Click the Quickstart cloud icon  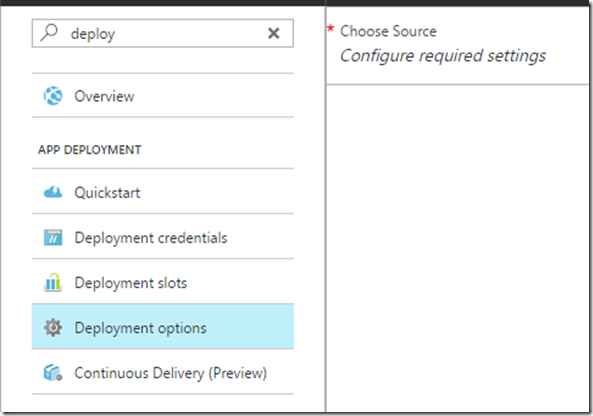click(x=53, y=192)
